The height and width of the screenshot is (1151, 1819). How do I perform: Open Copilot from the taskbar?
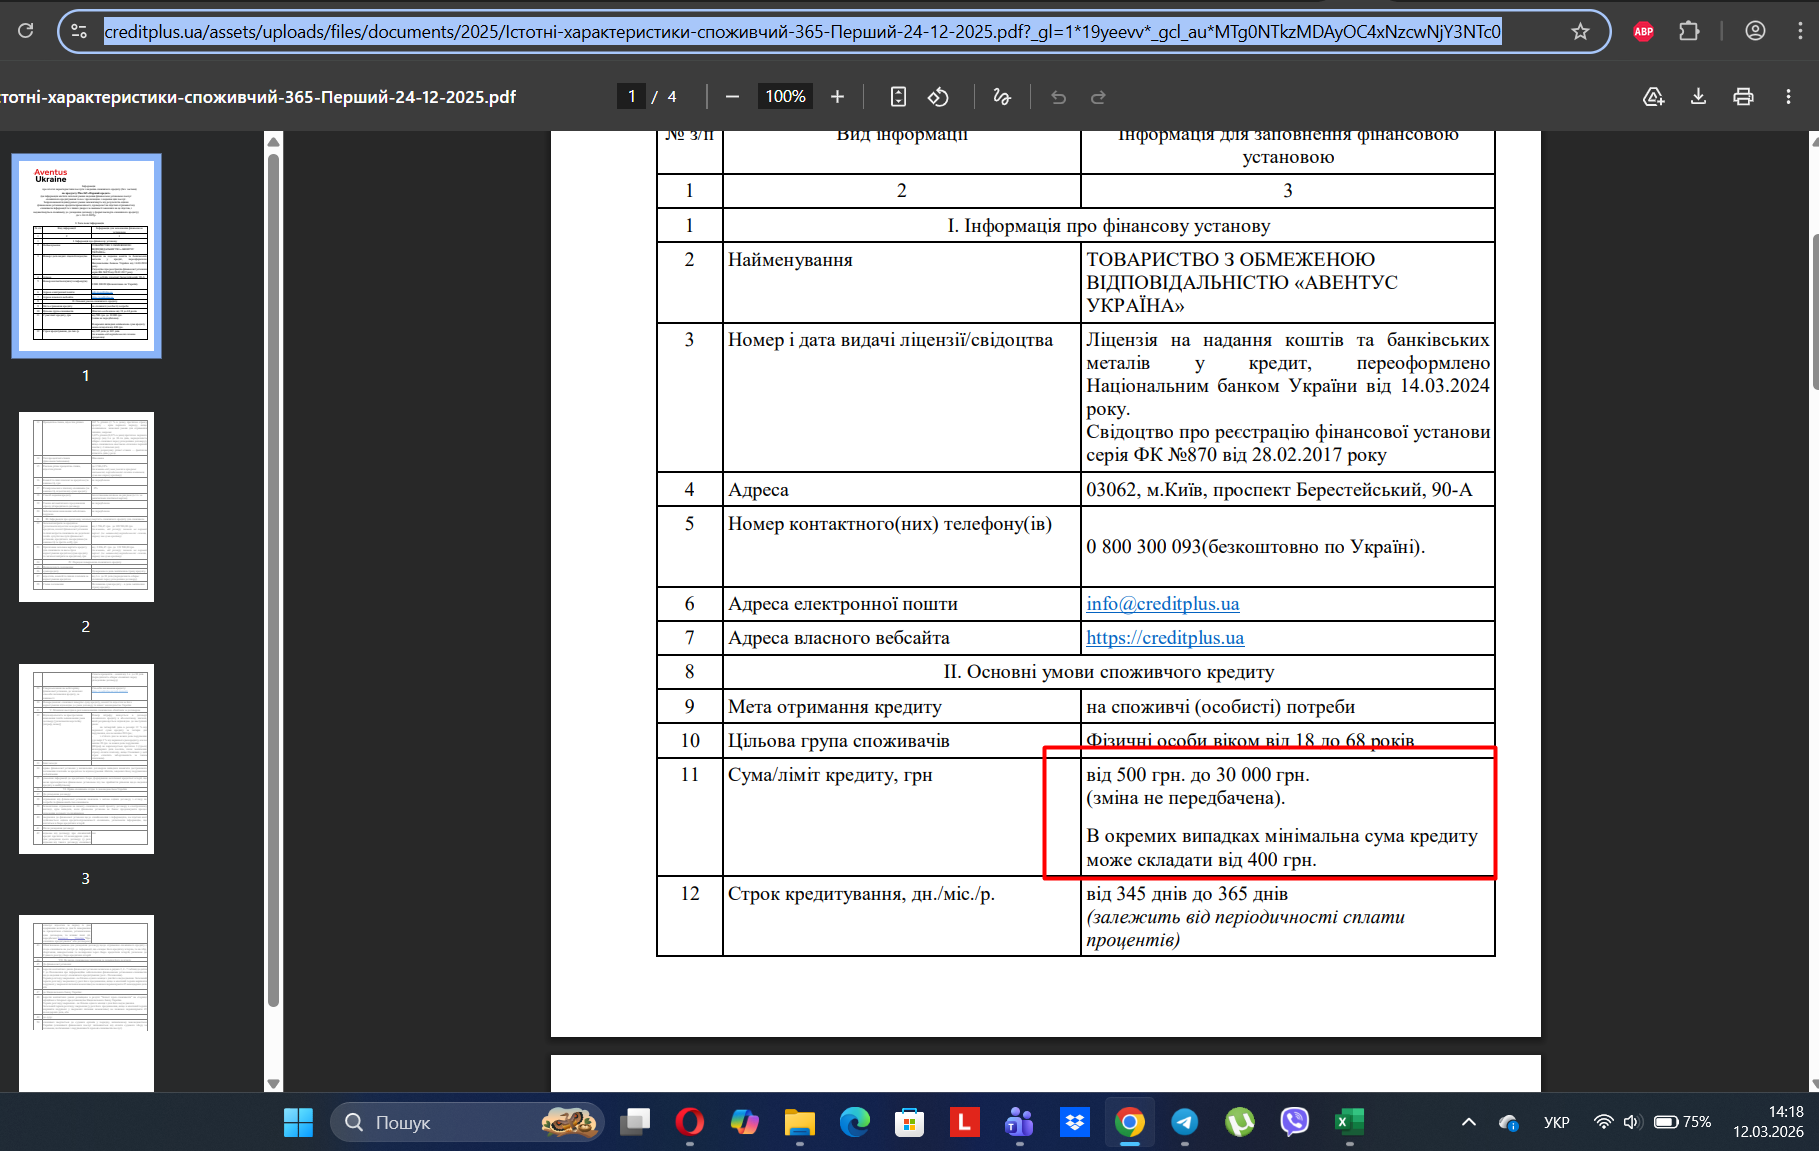(x=744, y=1122)
